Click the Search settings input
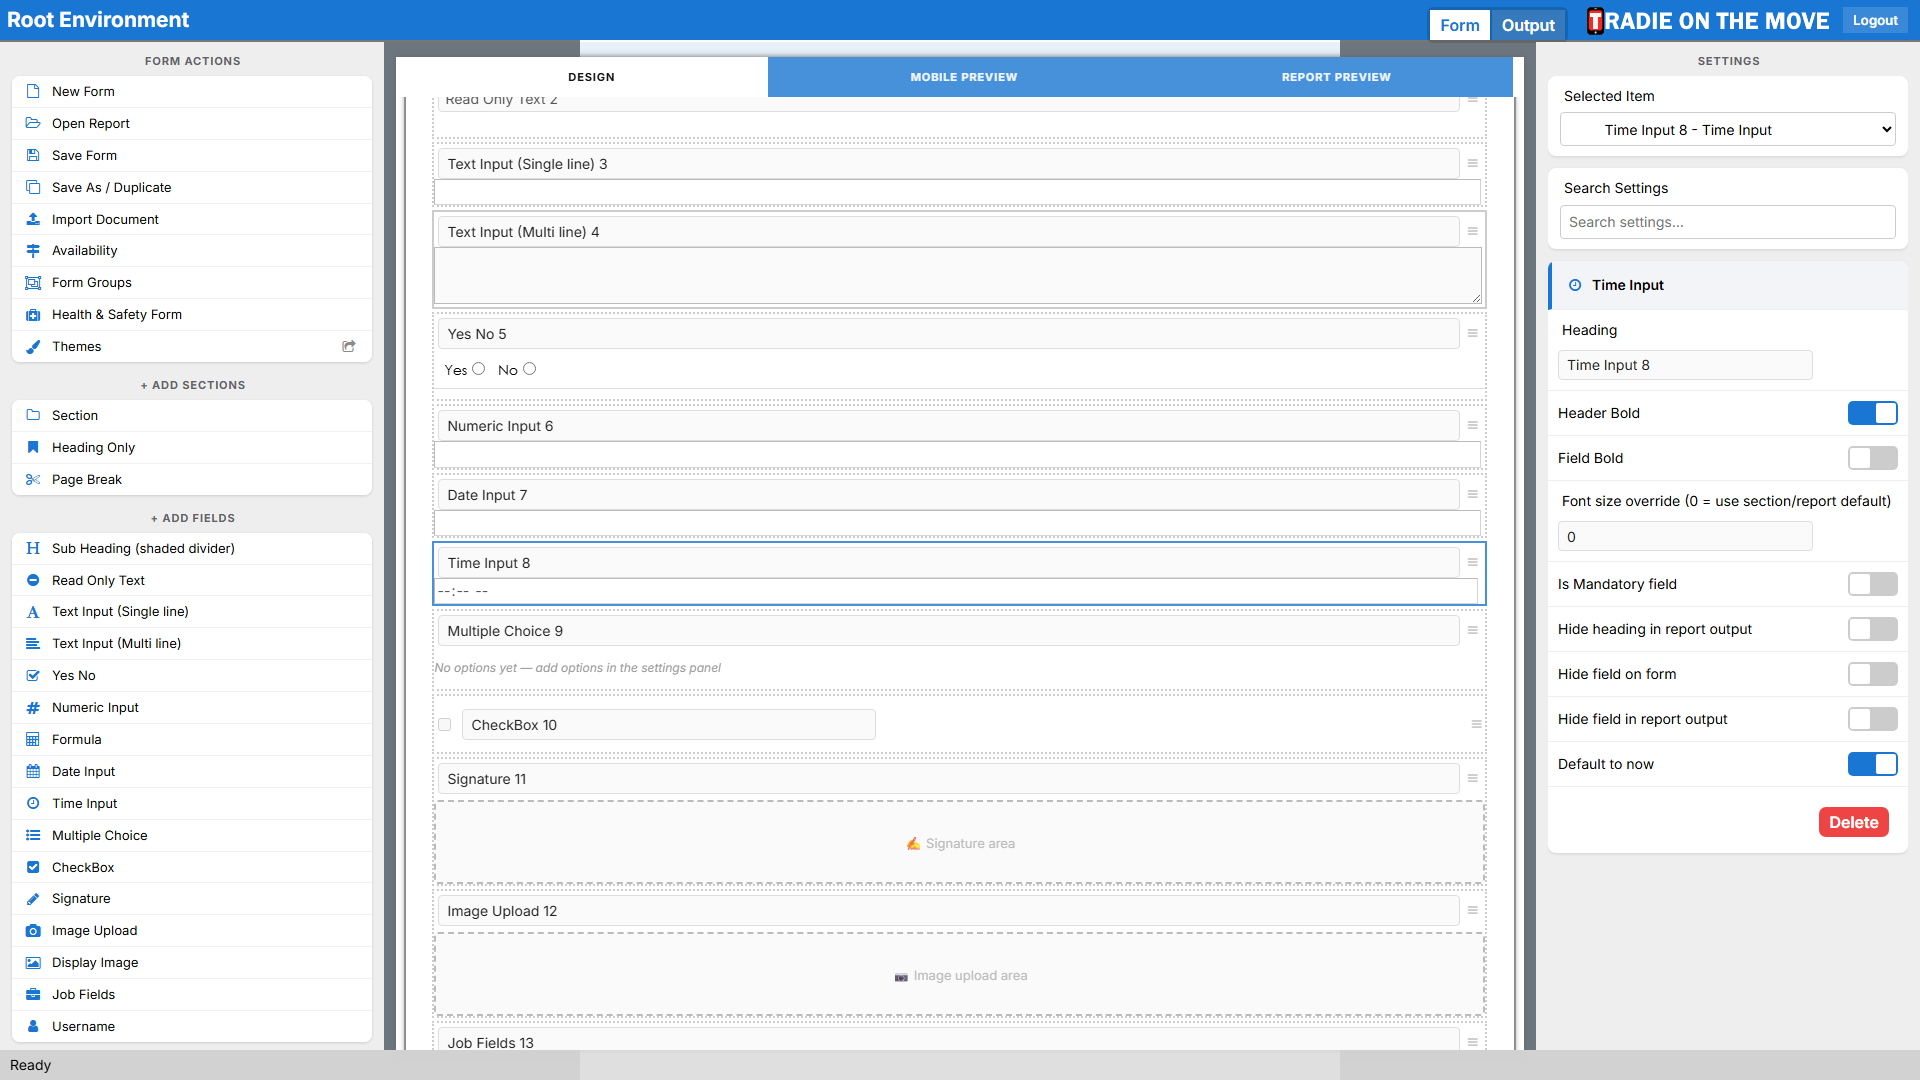Viewport: 1920px width, 1080px height. click(1727, 222)
